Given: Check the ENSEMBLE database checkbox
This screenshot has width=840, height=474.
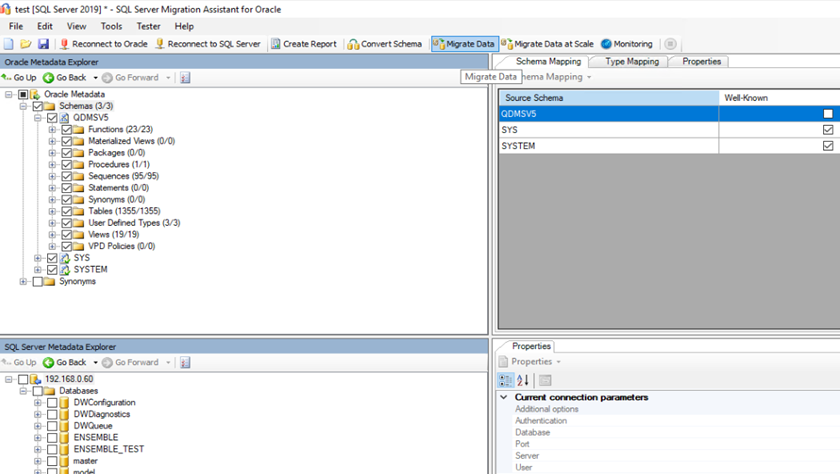Looking at the screenshot, I should (x=52, y=438).
